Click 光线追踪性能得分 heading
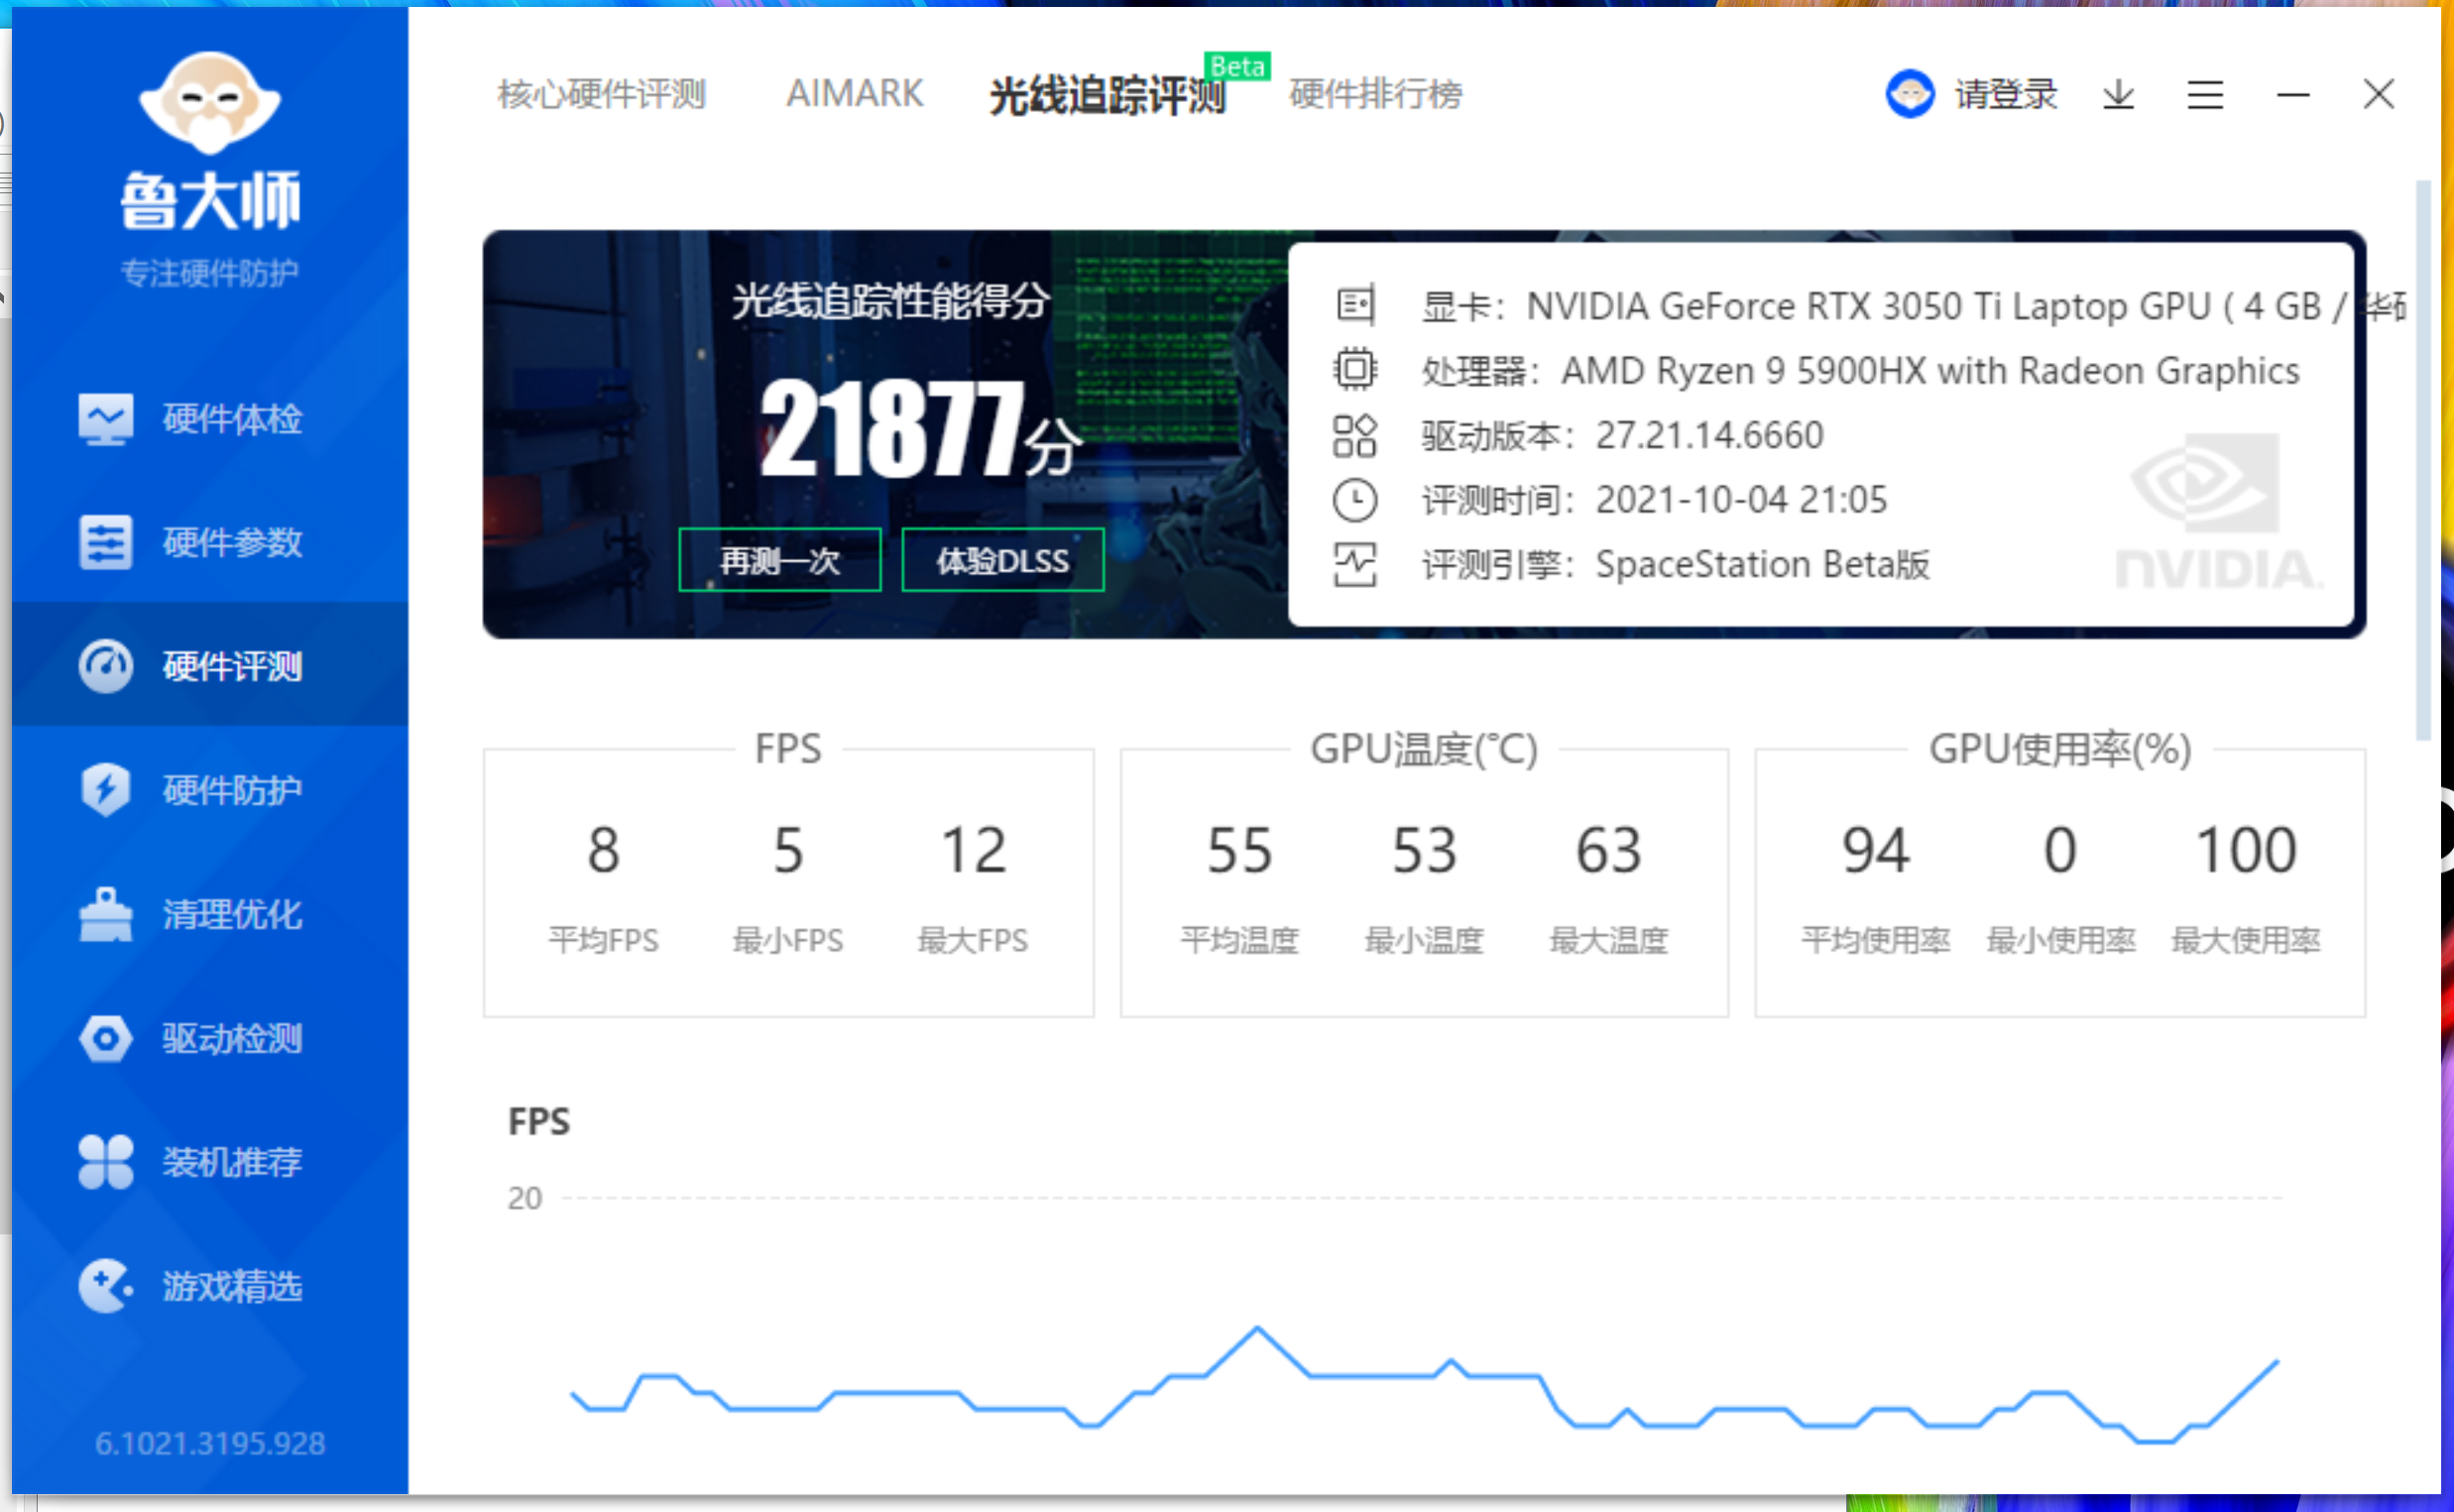 (890, 300)
